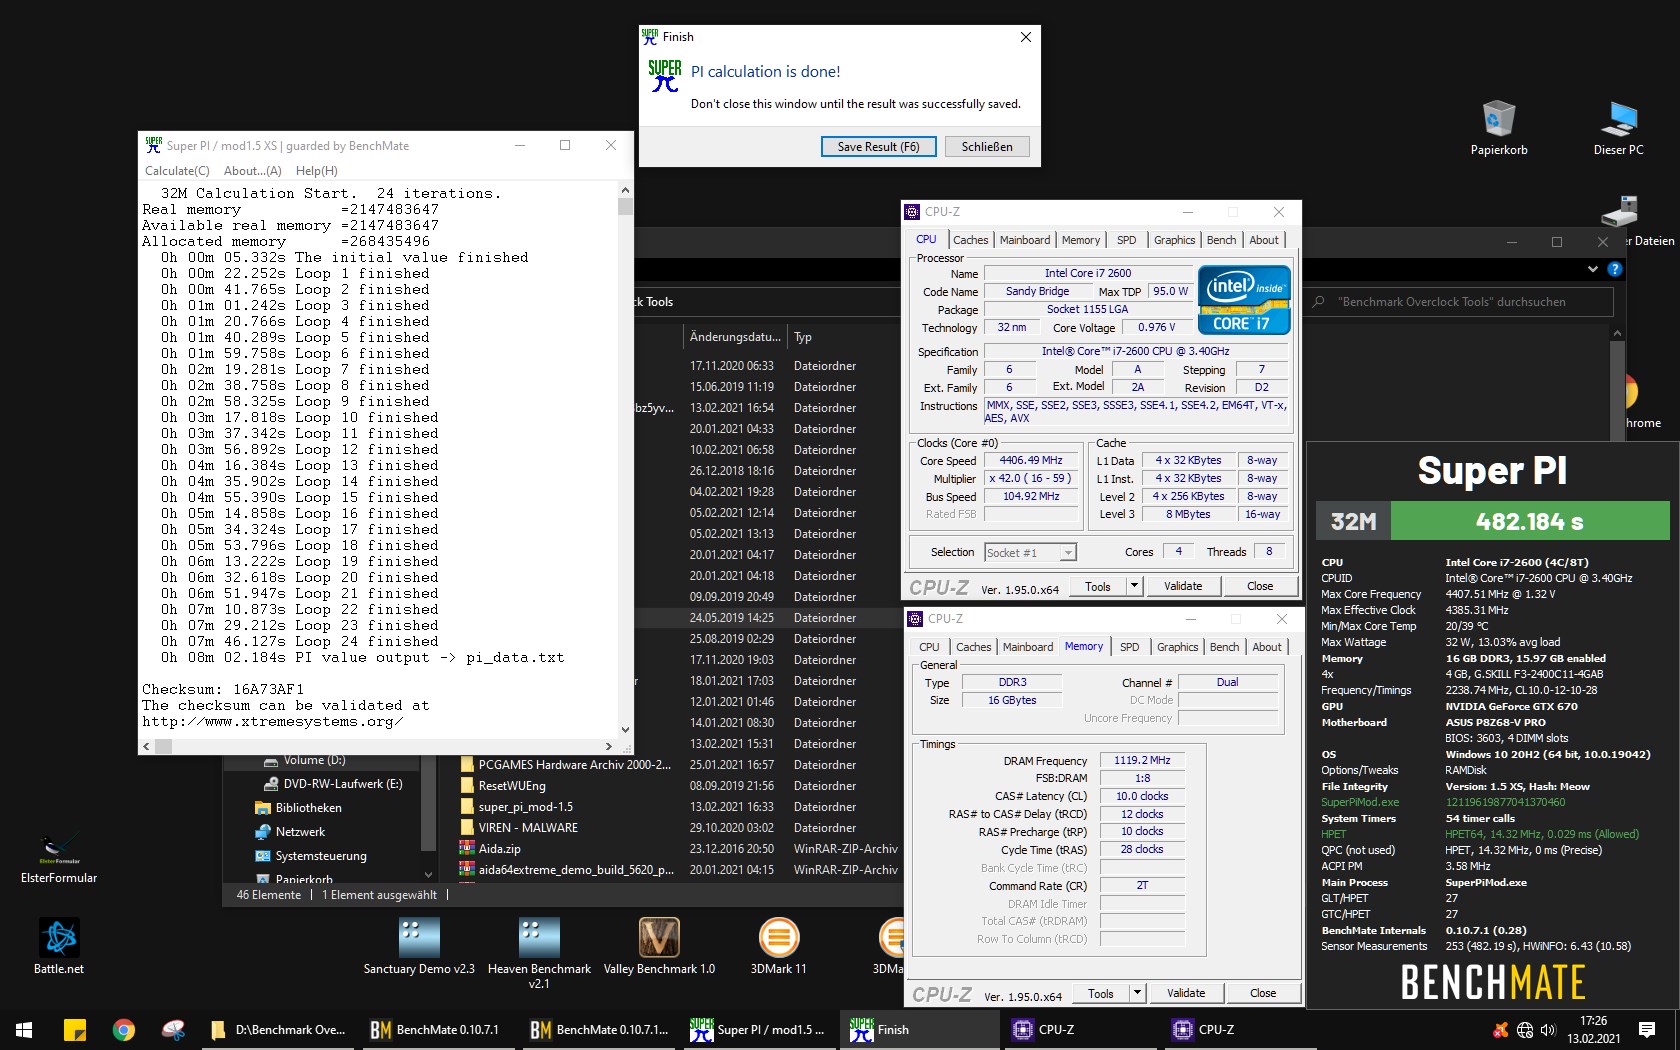Open the Tools dropdown arrow in lower CPU-Z

(1137, 993)
